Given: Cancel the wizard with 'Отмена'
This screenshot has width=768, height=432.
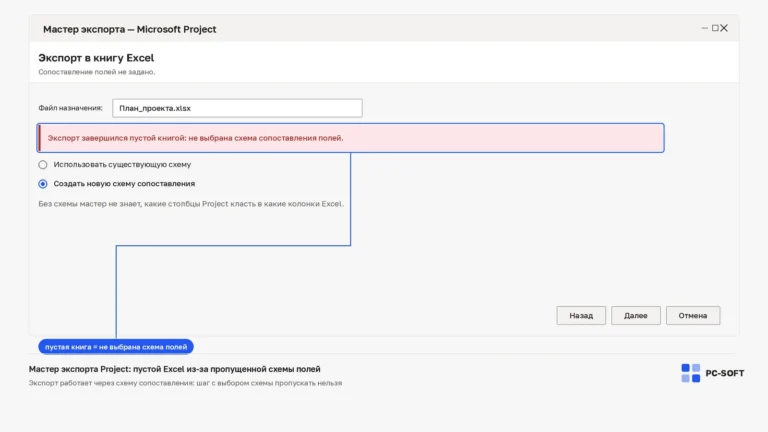Looking at the screenshot, I should pos(693,315).
